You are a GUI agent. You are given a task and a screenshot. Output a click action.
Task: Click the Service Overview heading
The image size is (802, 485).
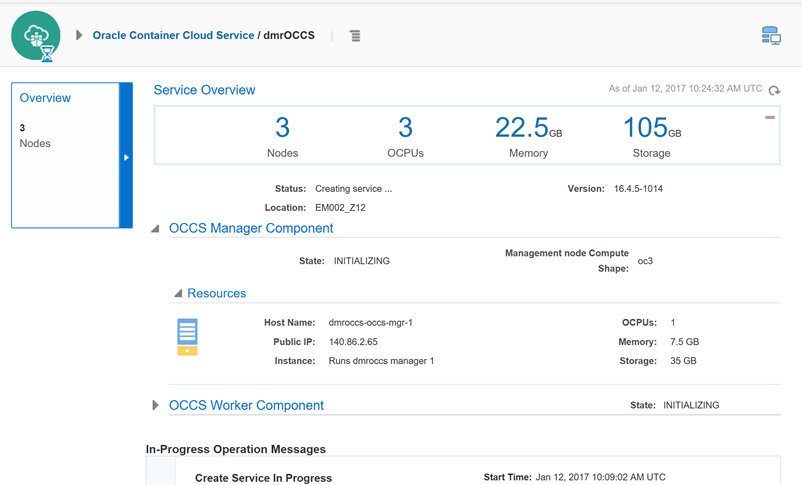click(204, 90)
